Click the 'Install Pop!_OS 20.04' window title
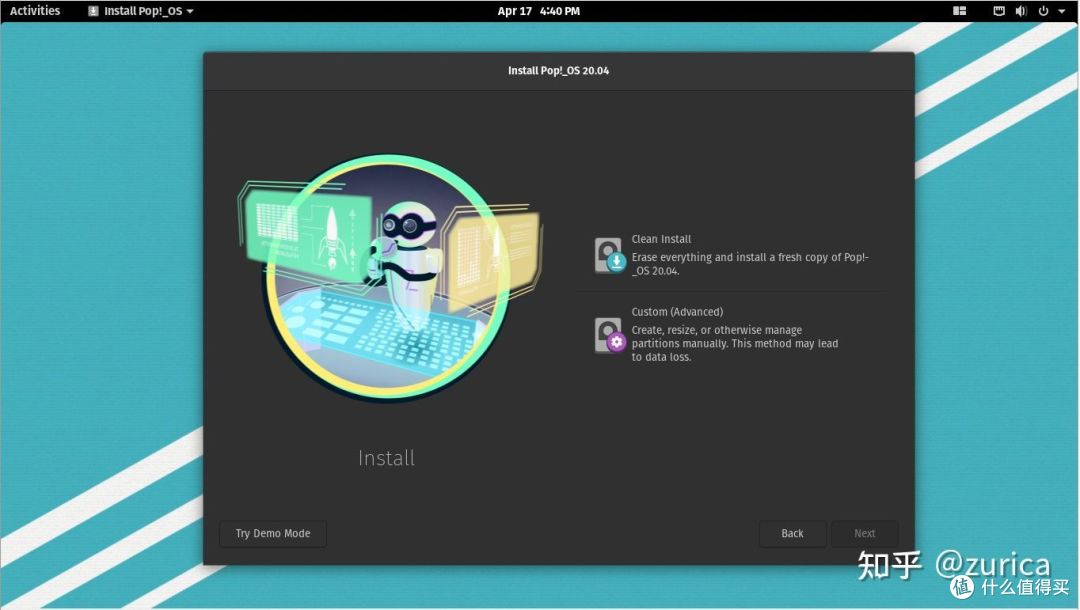Image resolution: width=1080 pixels, height=610 pixels. (559, 70)
